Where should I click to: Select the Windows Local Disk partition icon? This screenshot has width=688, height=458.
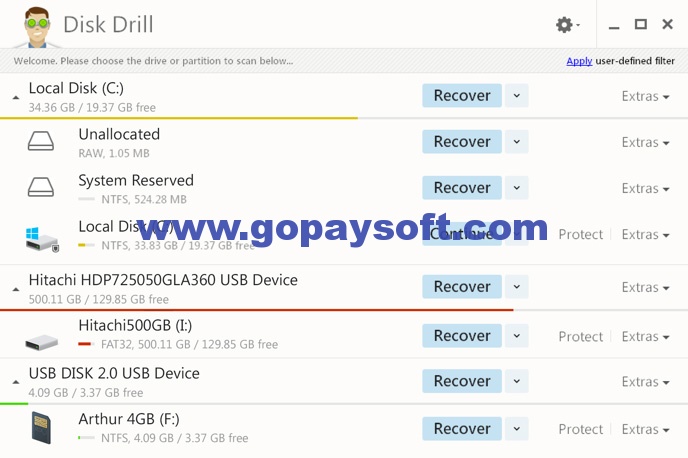point(42,239)
